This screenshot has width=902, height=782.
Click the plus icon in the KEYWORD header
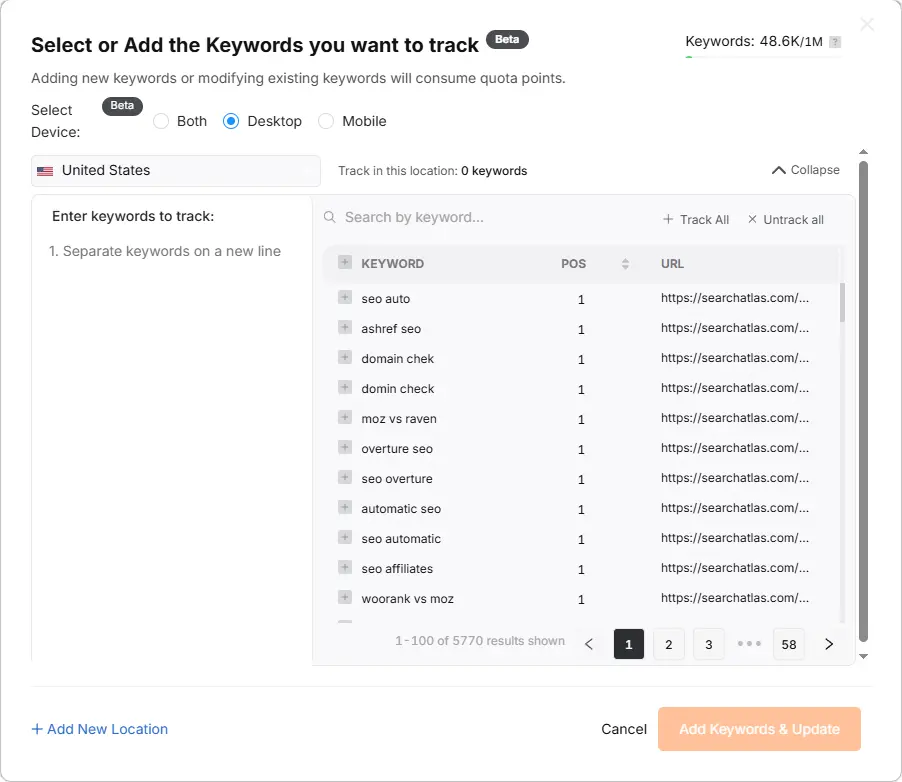tap(343, 263)
